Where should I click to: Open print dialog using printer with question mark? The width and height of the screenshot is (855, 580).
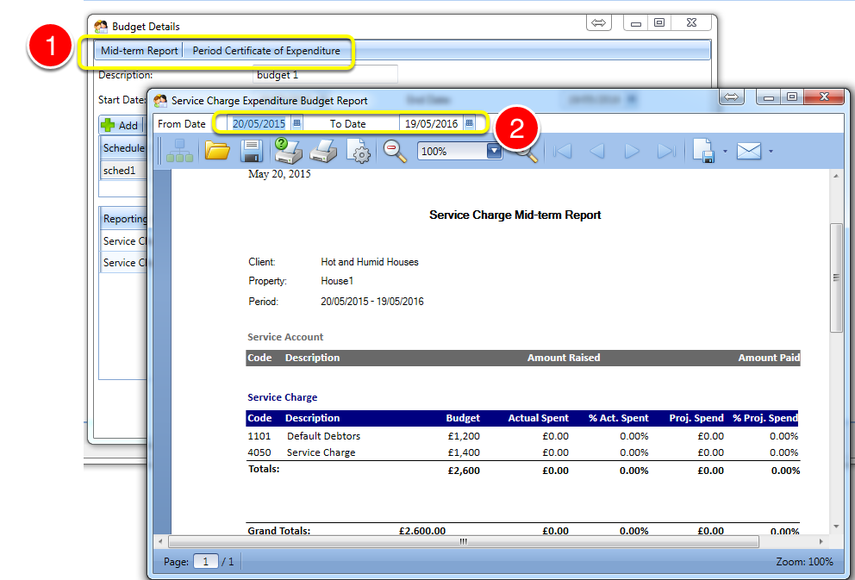(x=288, y=150)
